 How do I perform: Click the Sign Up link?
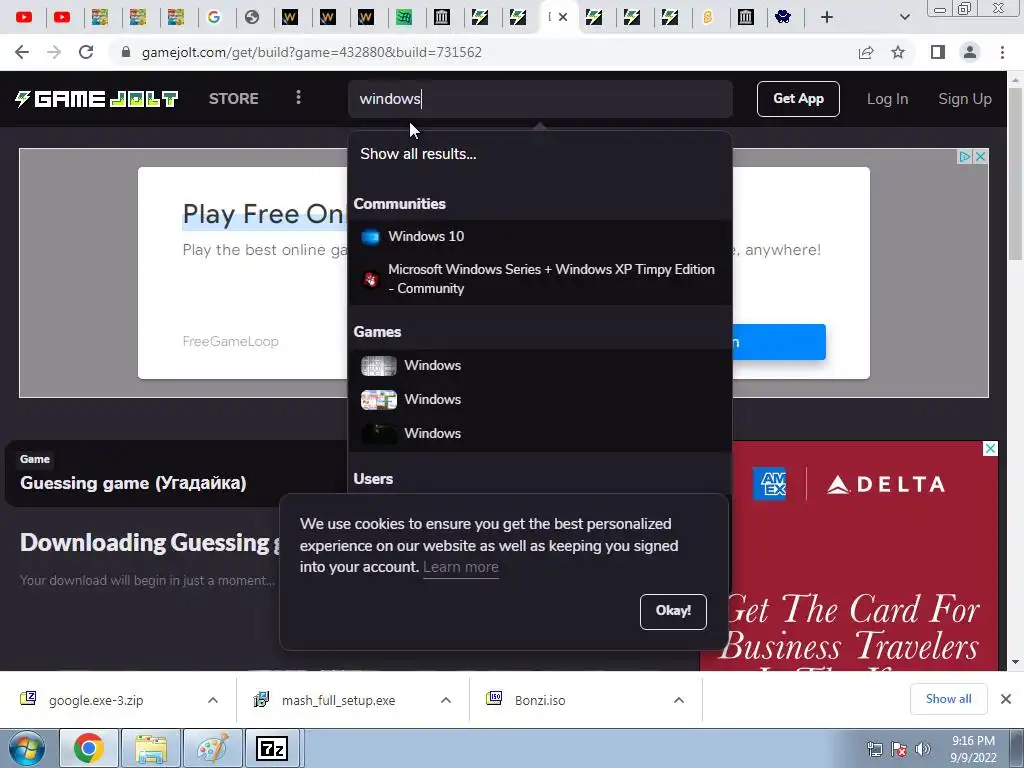(x=965, y=99)
